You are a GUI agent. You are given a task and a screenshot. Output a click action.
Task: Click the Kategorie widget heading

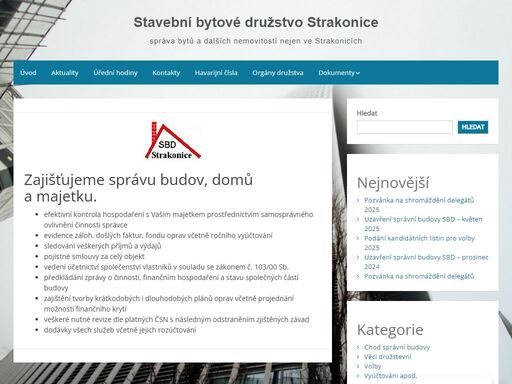pos(390,330)
